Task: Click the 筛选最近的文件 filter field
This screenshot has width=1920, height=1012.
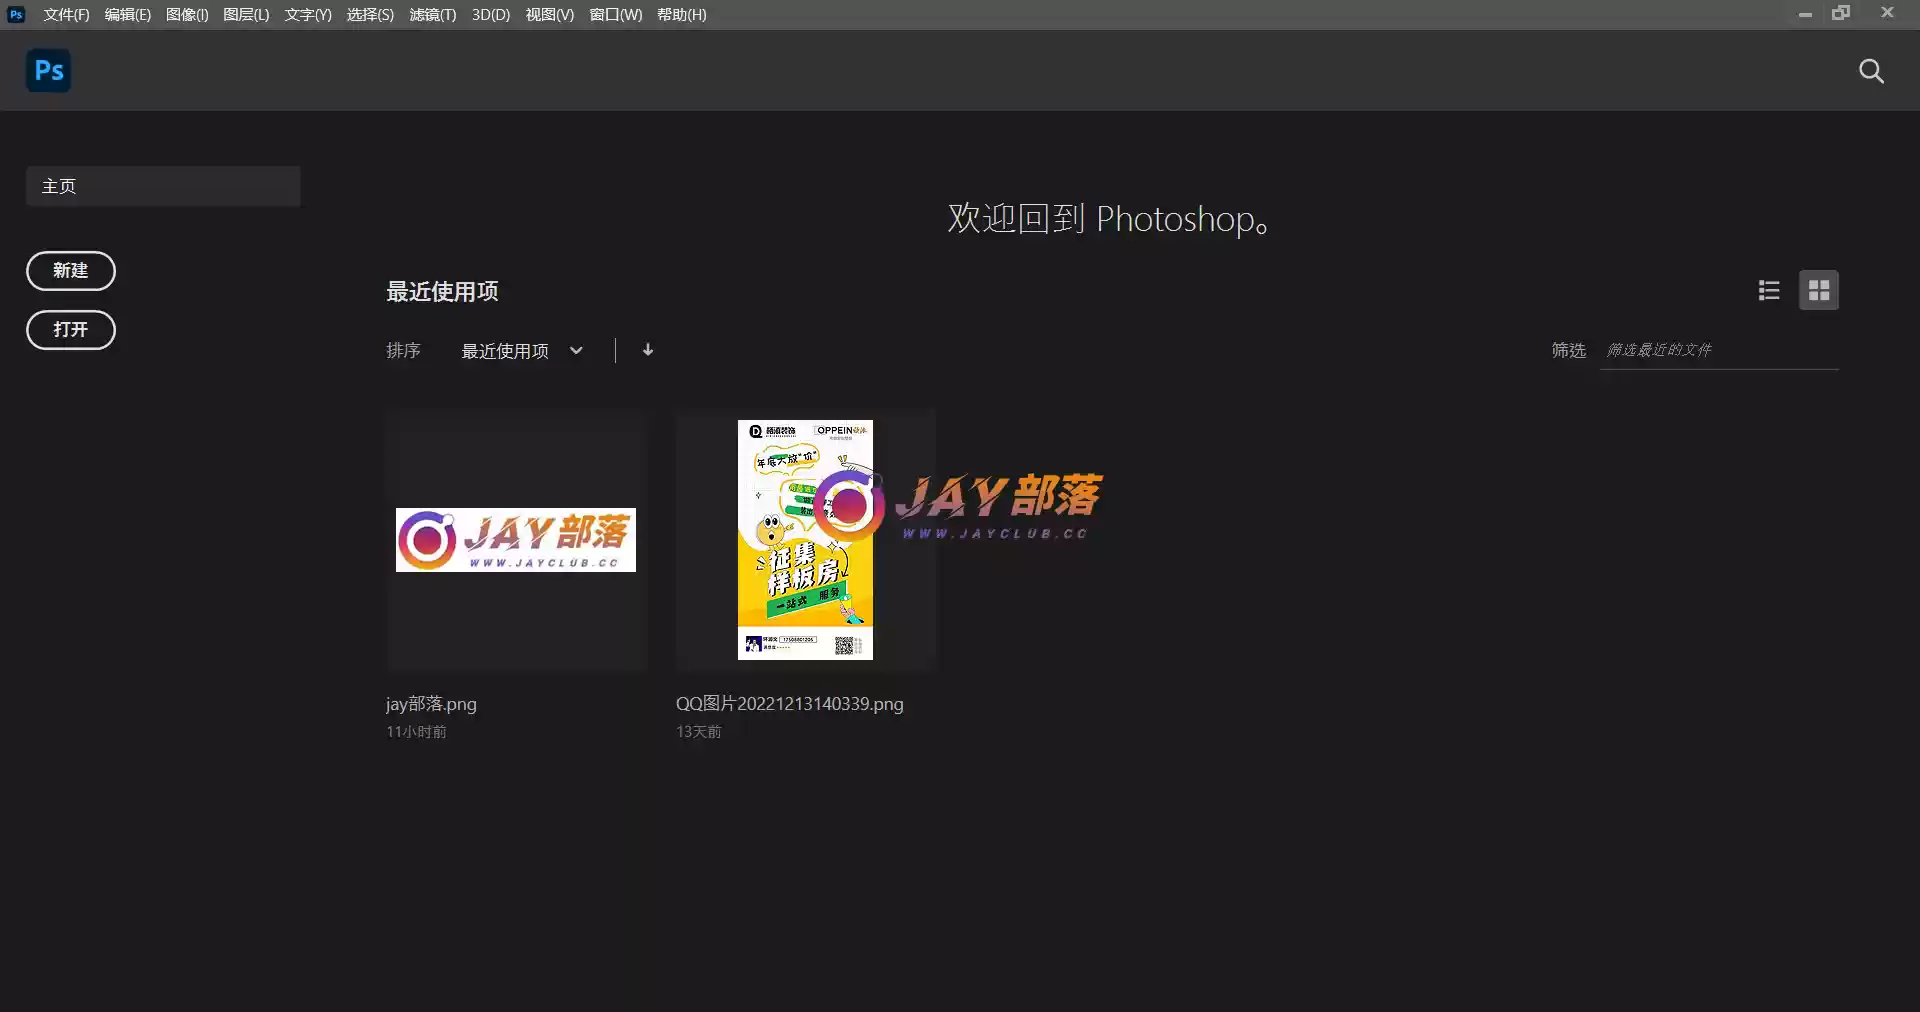Action: (x=1718, y=350)
